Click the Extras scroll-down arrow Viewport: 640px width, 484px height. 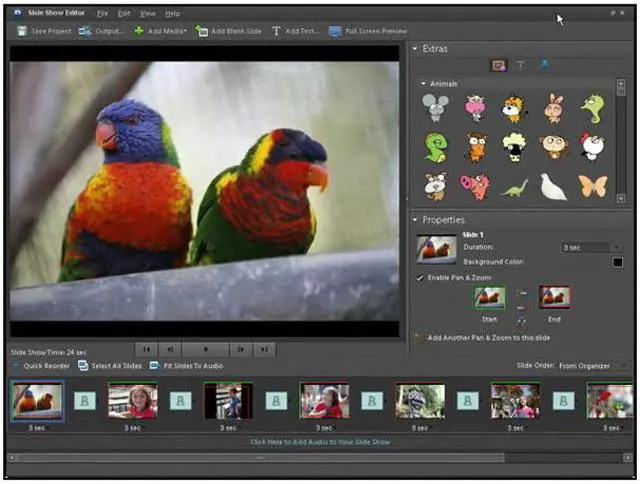coord(621,199)
